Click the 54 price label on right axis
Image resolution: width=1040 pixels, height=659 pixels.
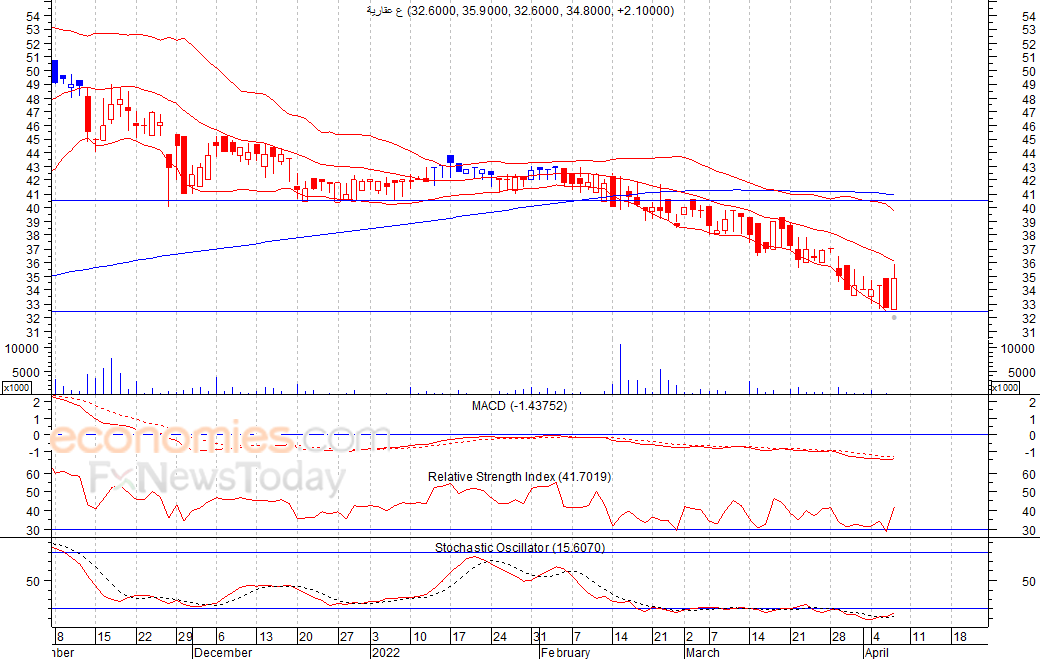point(1029,16)
